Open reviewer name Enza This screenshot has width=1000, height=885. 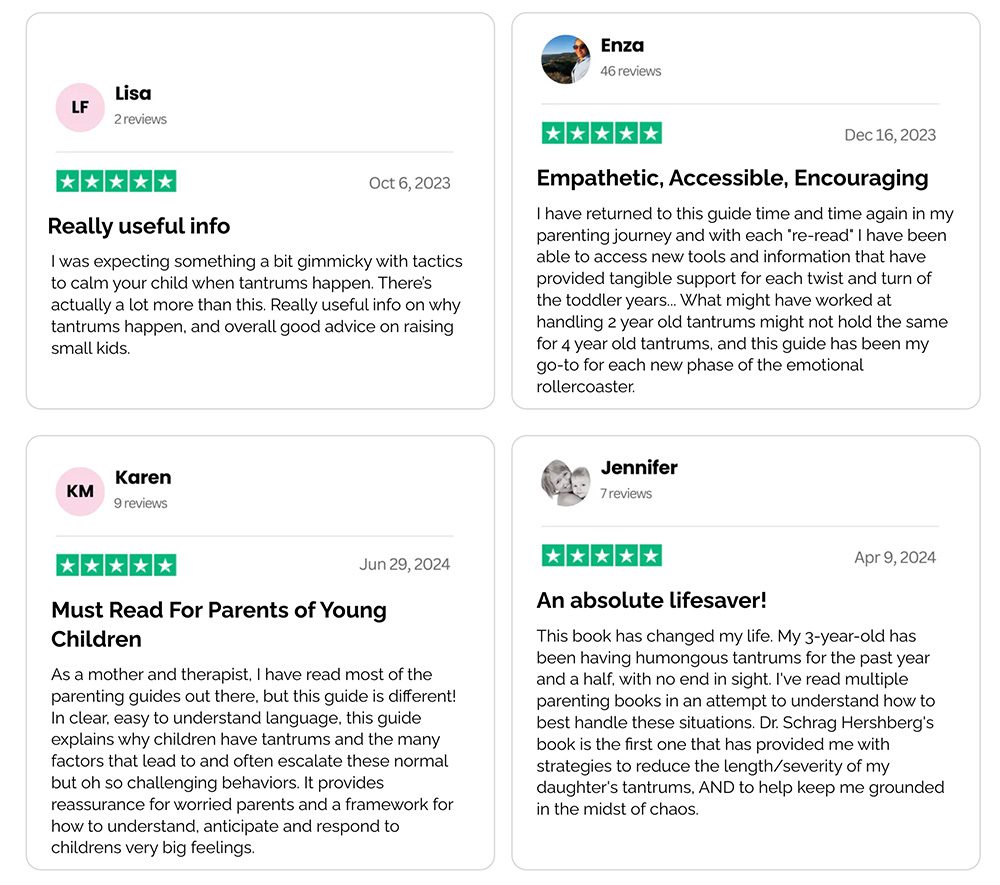point(622,46)
